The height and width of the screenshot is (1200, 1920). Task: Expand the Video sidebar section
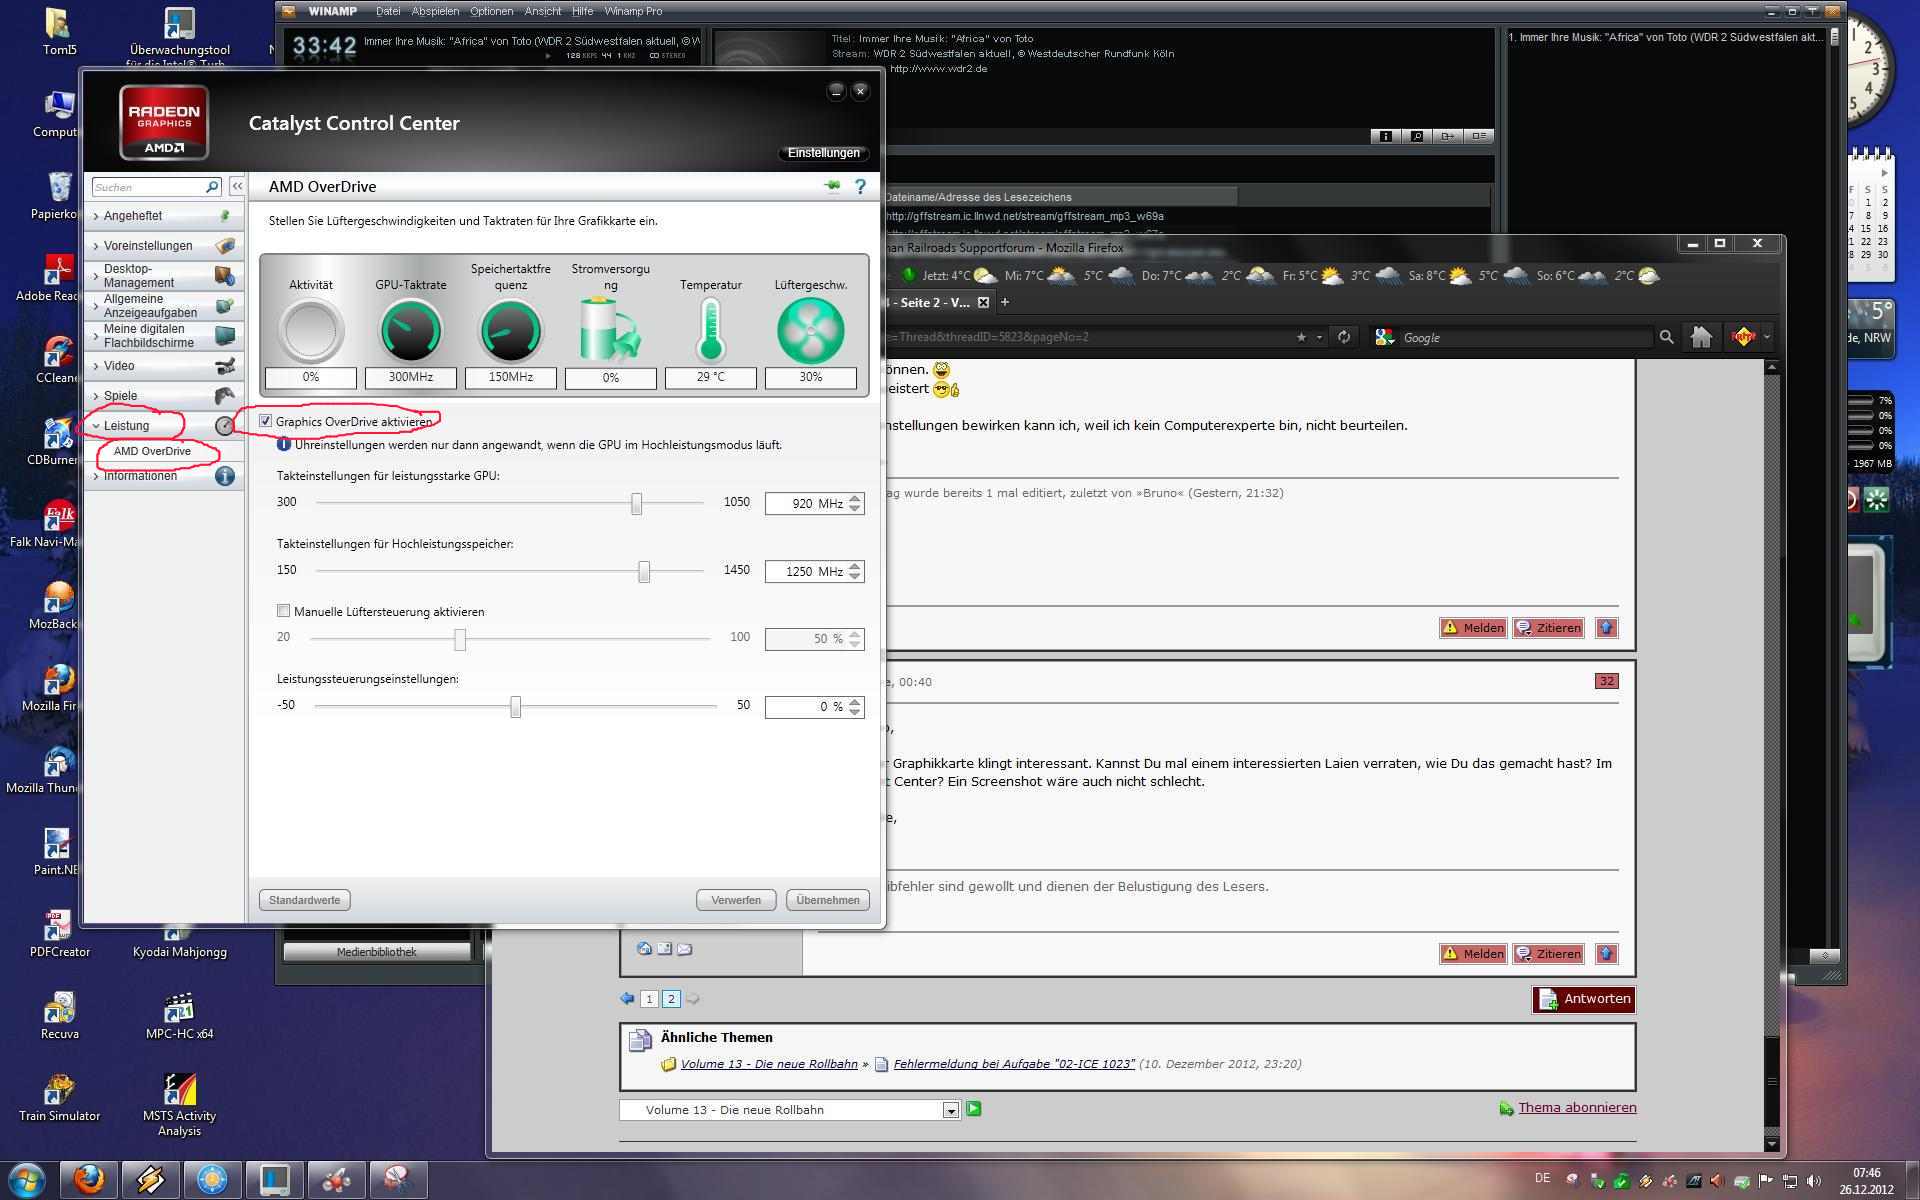[119, 366]
